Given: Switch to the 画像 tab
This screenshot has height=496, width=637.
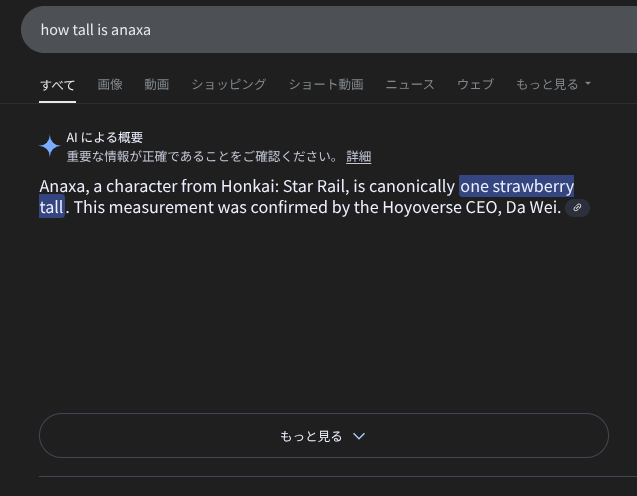Looking at the screenshot, I should [110, 84].
